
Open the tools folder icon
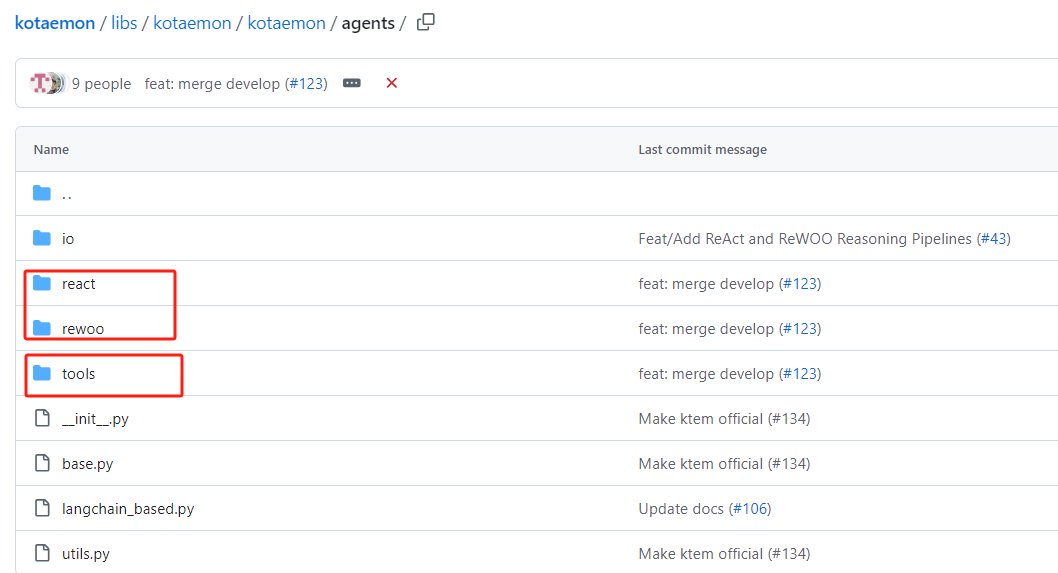42,373
